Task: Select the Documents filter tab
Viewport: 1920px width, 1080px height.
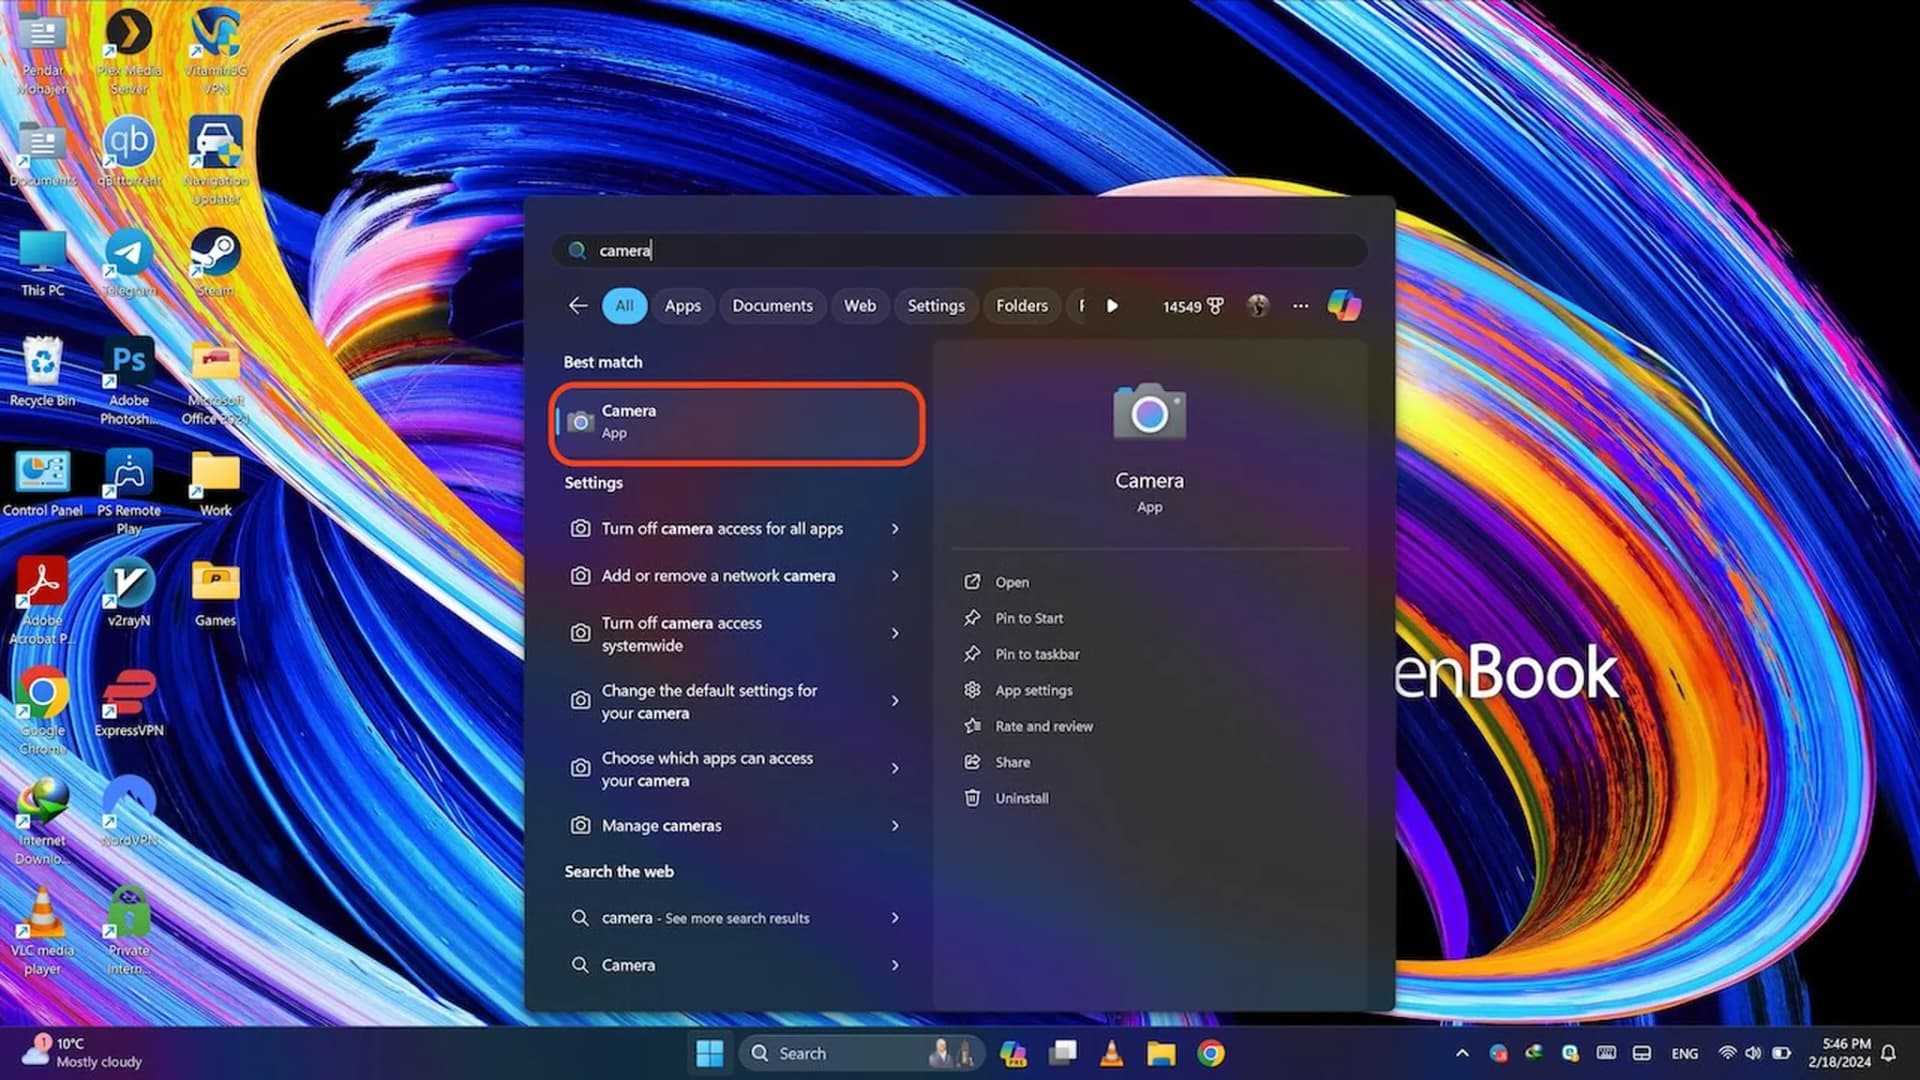Action: pyautogui.click(x=772, y=306)
